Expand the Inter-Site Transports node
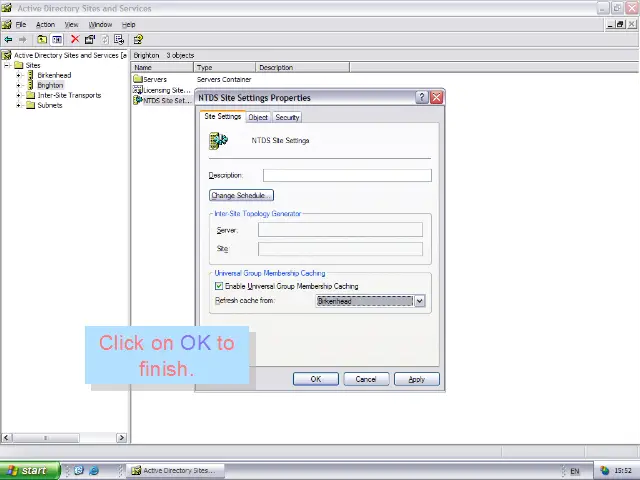Viewport: 640px width, 480px height. coord(18,95)
